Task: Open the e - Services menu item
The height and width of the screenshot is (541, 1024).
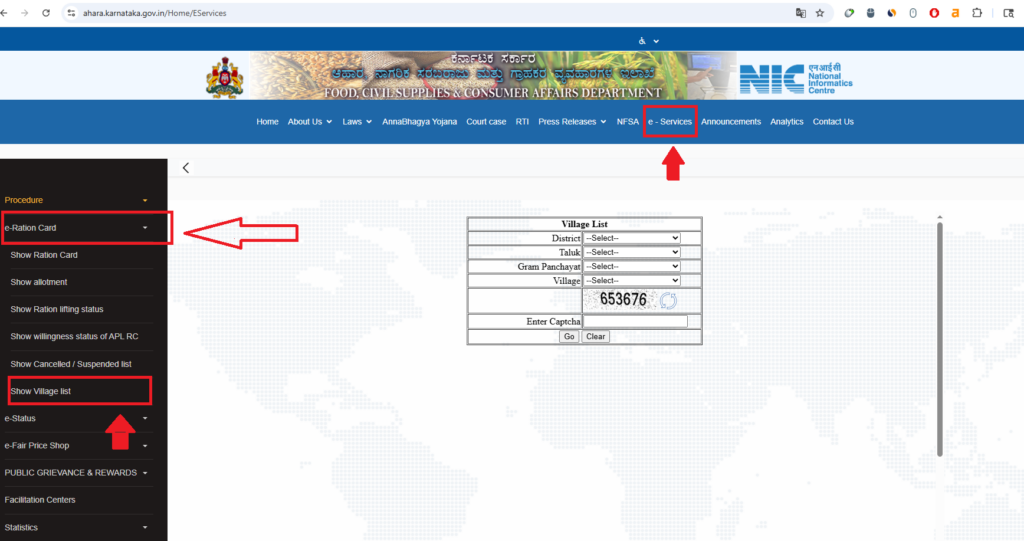Action: coord(670,122)
